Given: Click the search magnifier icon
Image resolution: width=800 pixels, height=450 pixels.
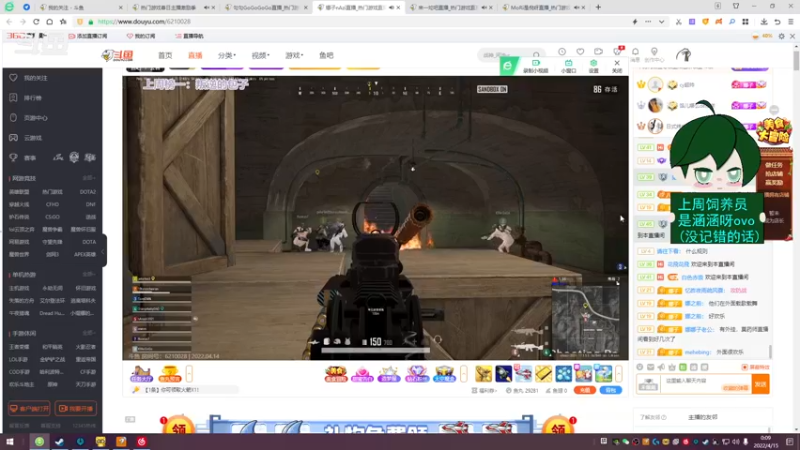Looking at the screenshot, I should click(536, 55).
